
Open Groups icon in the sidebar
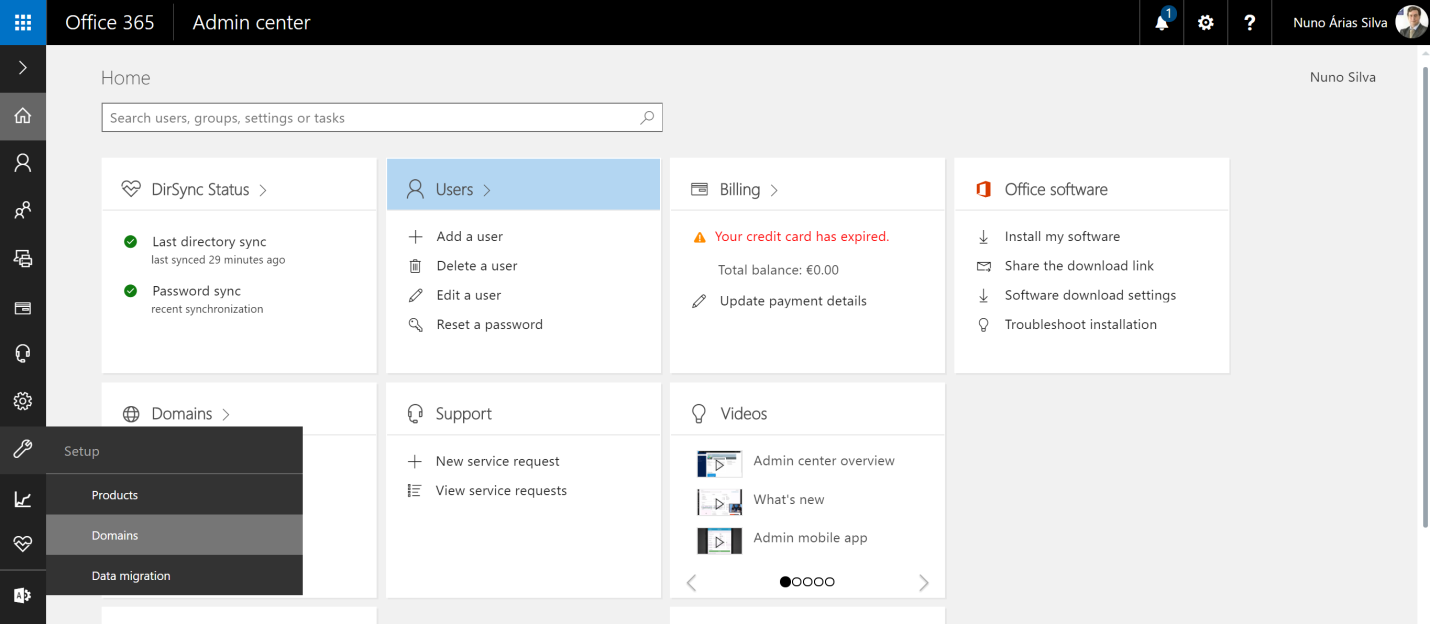click(23, 211)
